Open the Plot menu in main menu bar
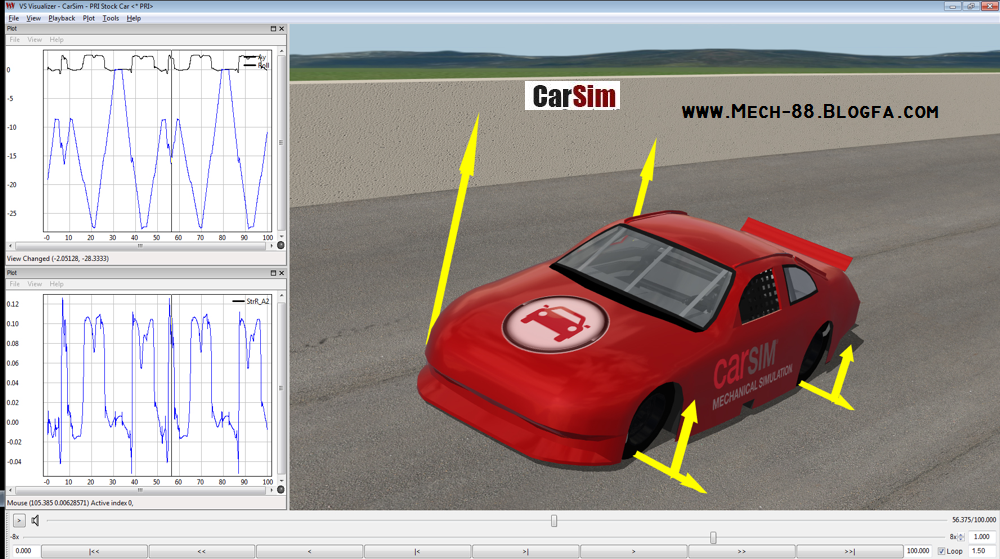1000x559 pixels. pyautogui.click(x=89, y=18)
